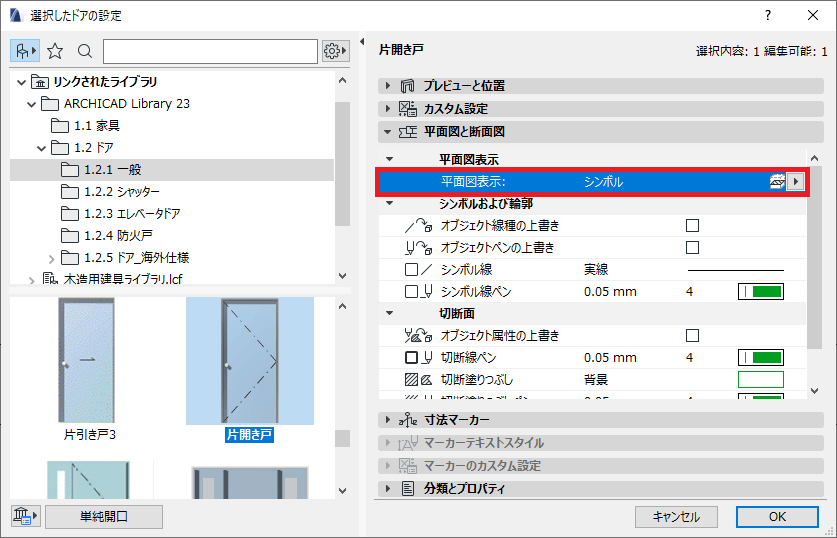Collapse the 切断面 group
Image resolution: width=837 pixels, height=538 pixels.
click(390, 313)
